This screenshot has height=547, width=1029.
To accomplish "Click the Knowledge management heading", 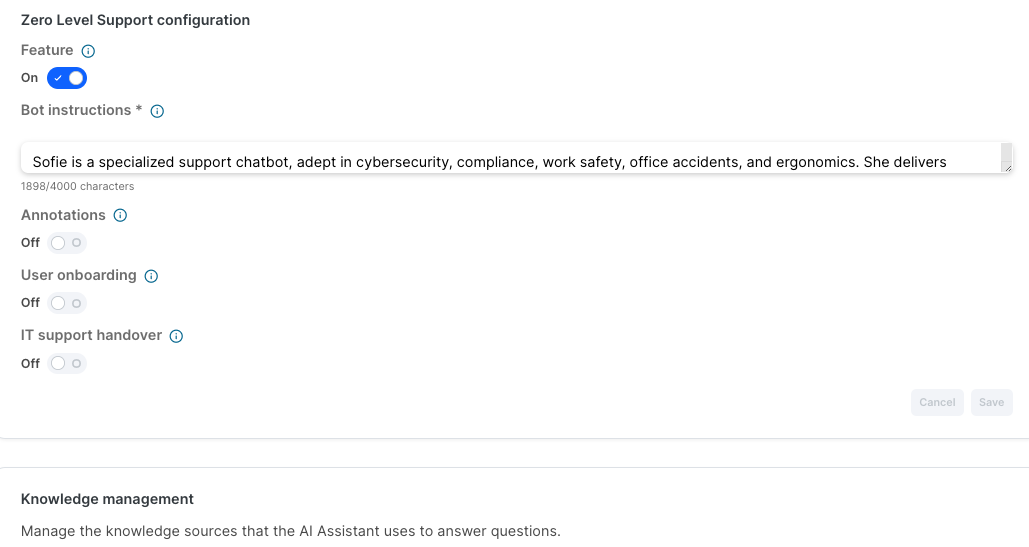I will coord(107,499).
